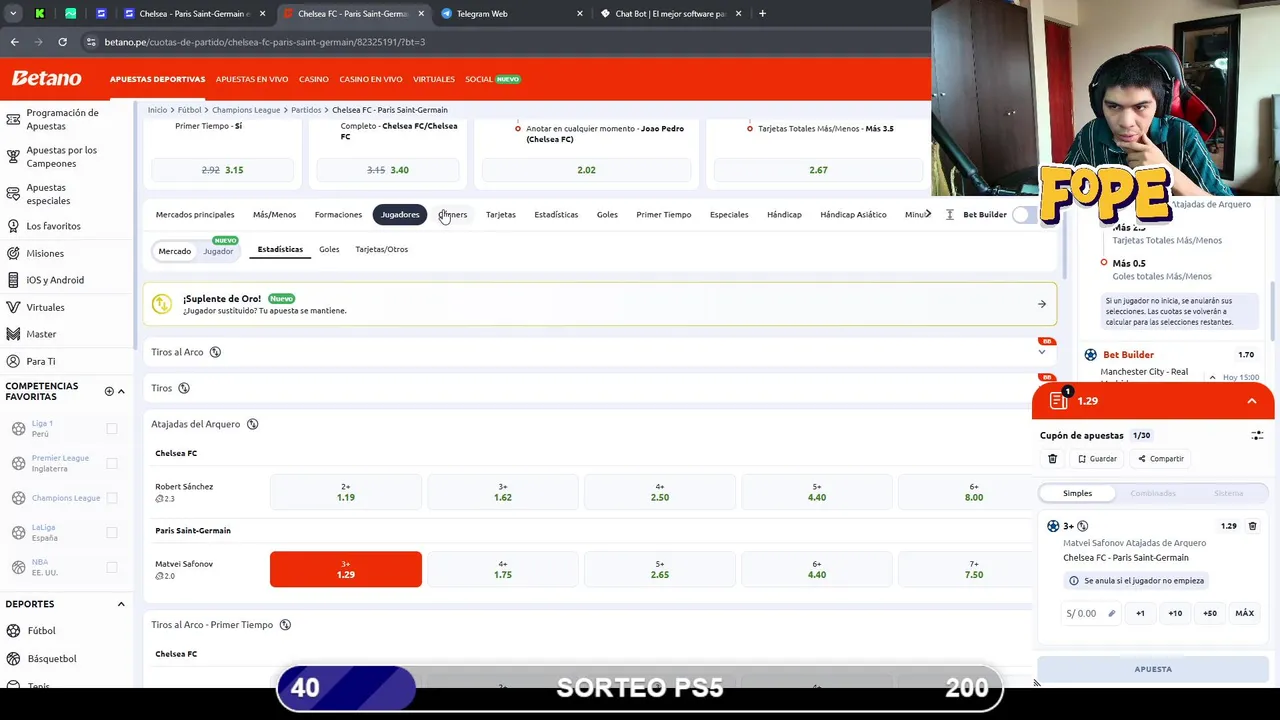1280x720 pixels.
Task: Open Apuestas por los Campeones trophy icon
Action: pos(13,157)
